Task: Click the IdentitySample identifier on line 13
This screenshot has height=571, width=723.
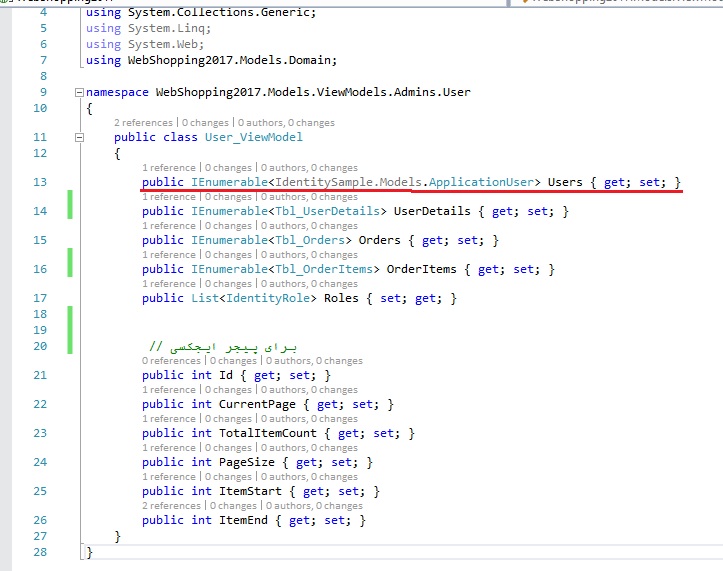Action: (325, 182)
